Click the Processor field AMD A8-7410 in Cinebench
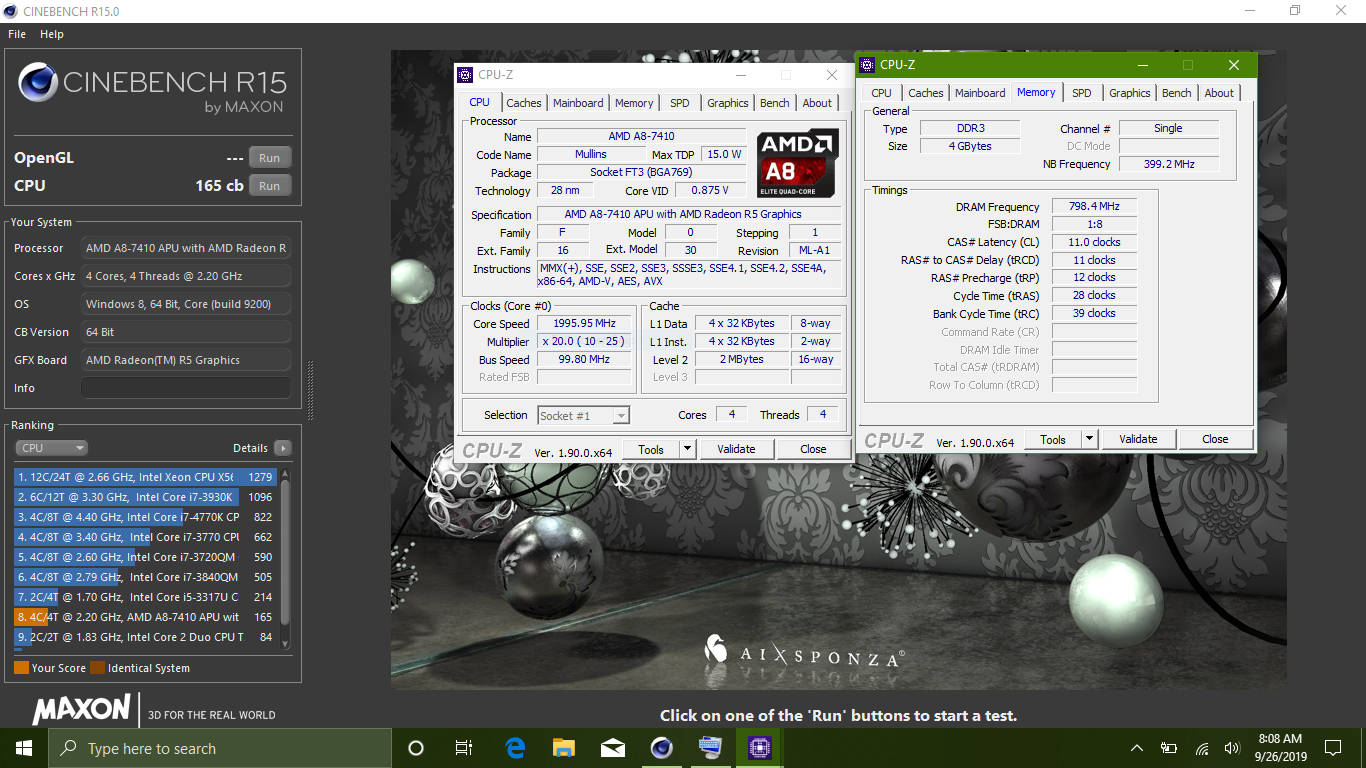Image resolution: width=1366 pixels, height=768 pixels. [x=186, y=248]
